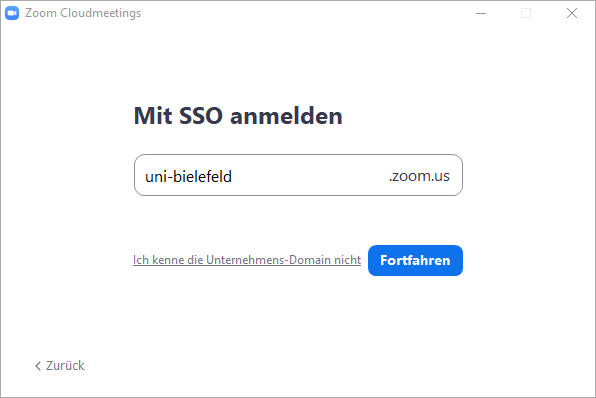Click the 'Mit SSO anmelden' heading
The width and height of the screenshot is (596, 398).
click(x=238, y=116)
